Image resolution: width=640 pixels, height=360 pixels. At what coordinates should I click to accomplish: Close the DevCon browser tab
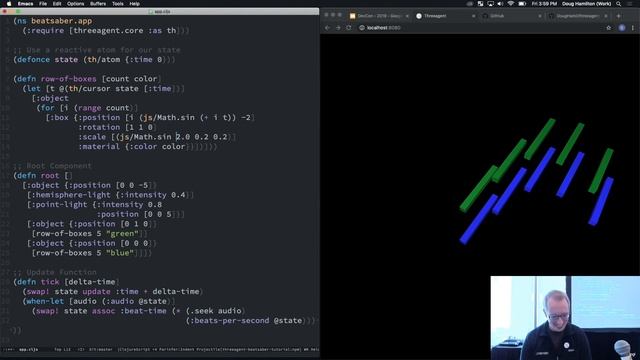407,16
